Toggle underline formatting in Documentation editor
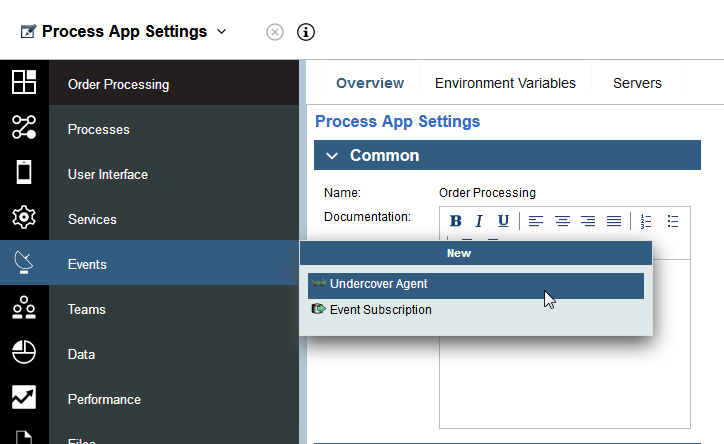This screenshot has height=444, width=724. 503,221
